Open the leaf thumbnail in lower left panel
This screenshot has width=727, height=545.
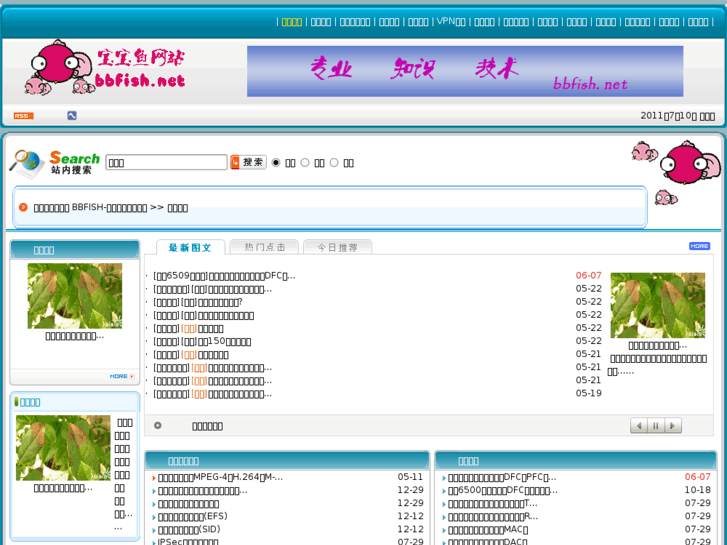[63, 448]
